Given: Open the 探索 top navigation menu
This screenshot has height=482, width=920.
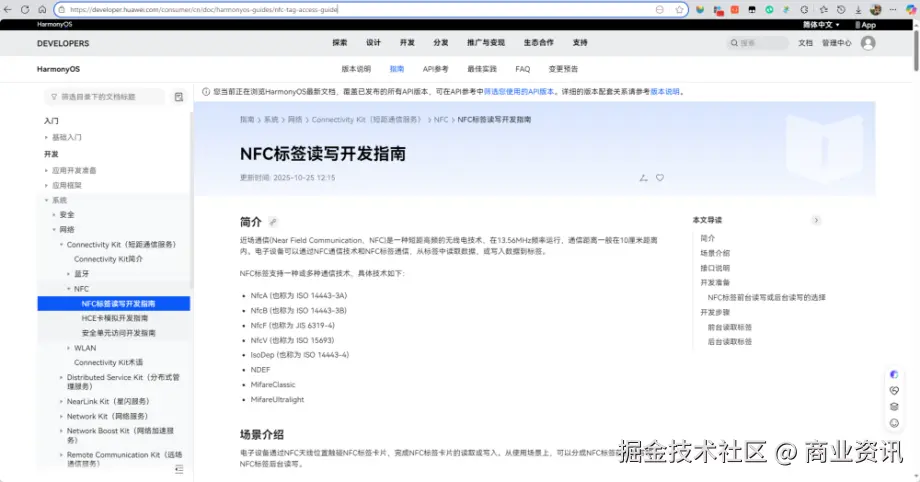Looking at the screenshot, I should pyautogui.click(x=340, y=43).
